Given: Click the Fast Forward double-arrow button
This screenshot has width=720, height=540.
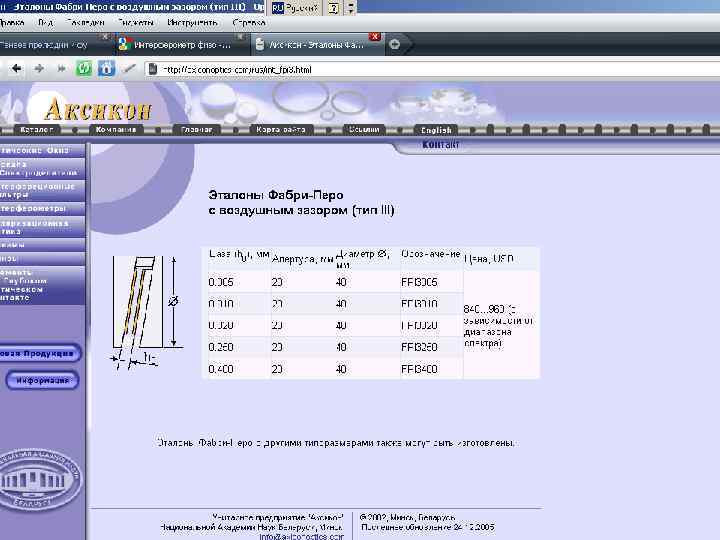Looking at the screenshot, I should tap(61, 69).
